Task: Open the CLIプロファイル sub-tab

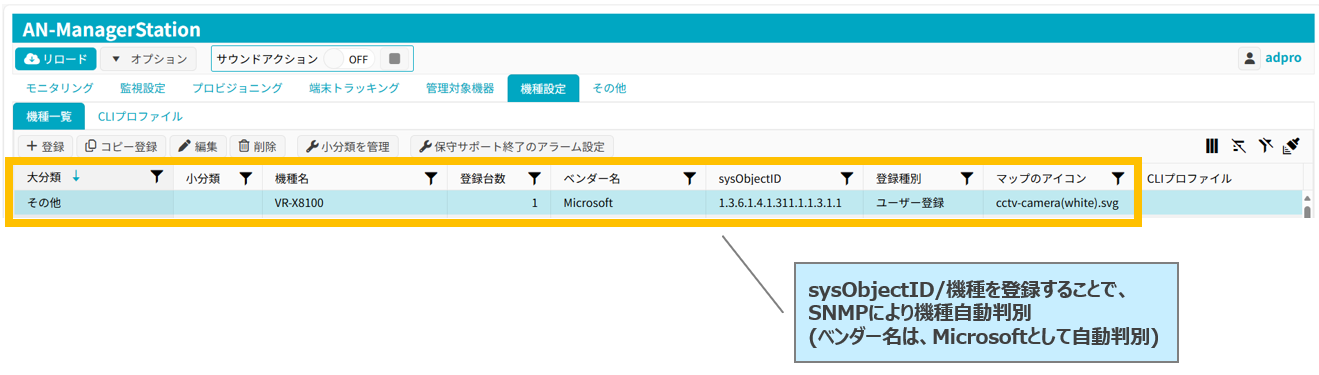Action: point(140,116)
